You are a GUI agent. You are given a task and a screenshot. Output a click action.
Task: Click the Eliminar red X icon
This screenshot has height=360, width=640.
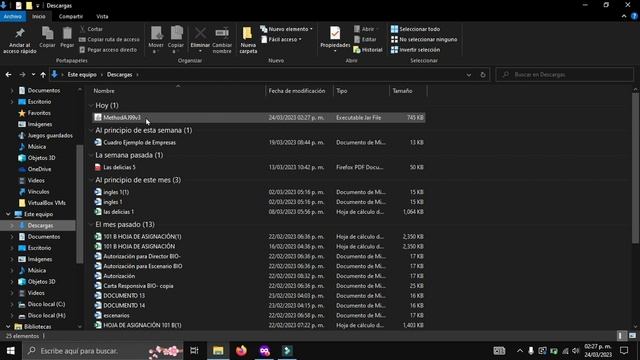click(x=200, y=33)
